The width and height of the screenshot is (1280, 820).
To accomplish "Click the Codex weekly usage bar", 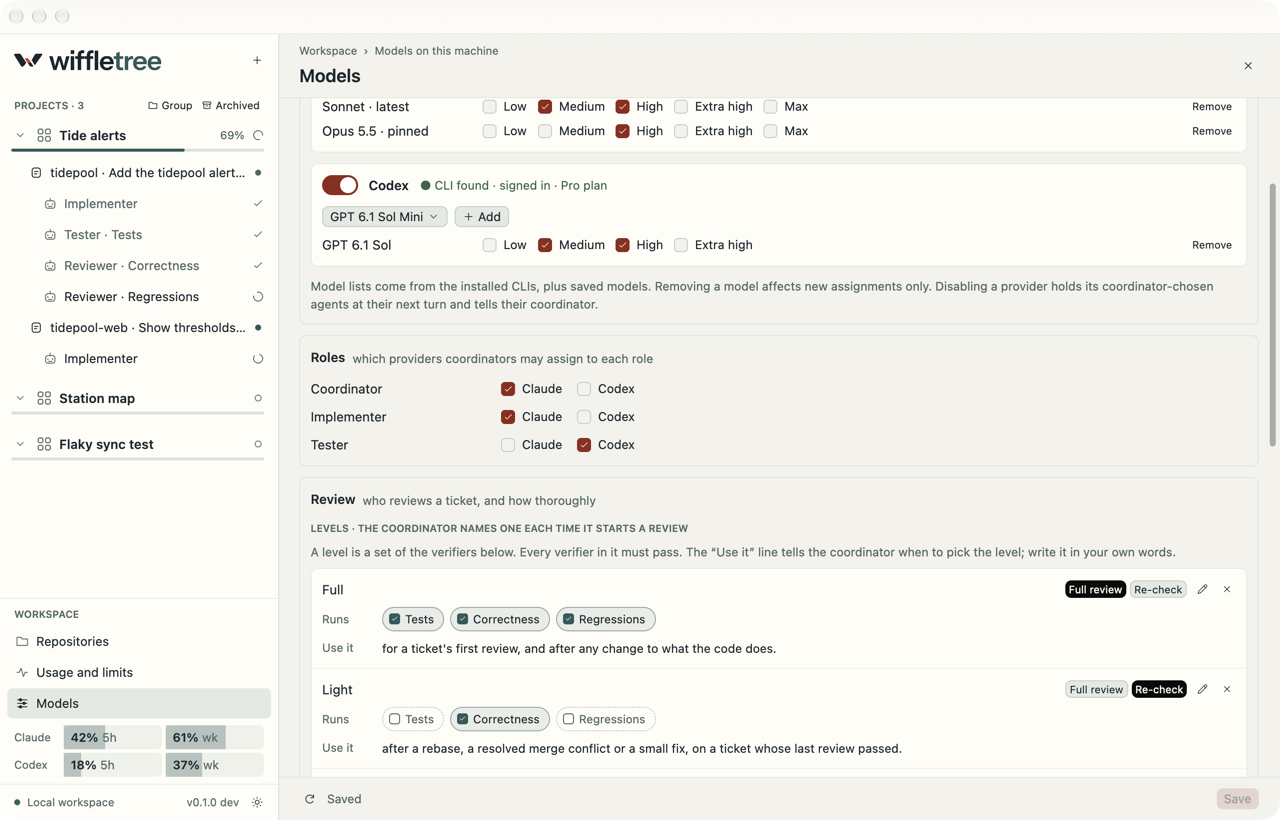I will click(214, 765).
